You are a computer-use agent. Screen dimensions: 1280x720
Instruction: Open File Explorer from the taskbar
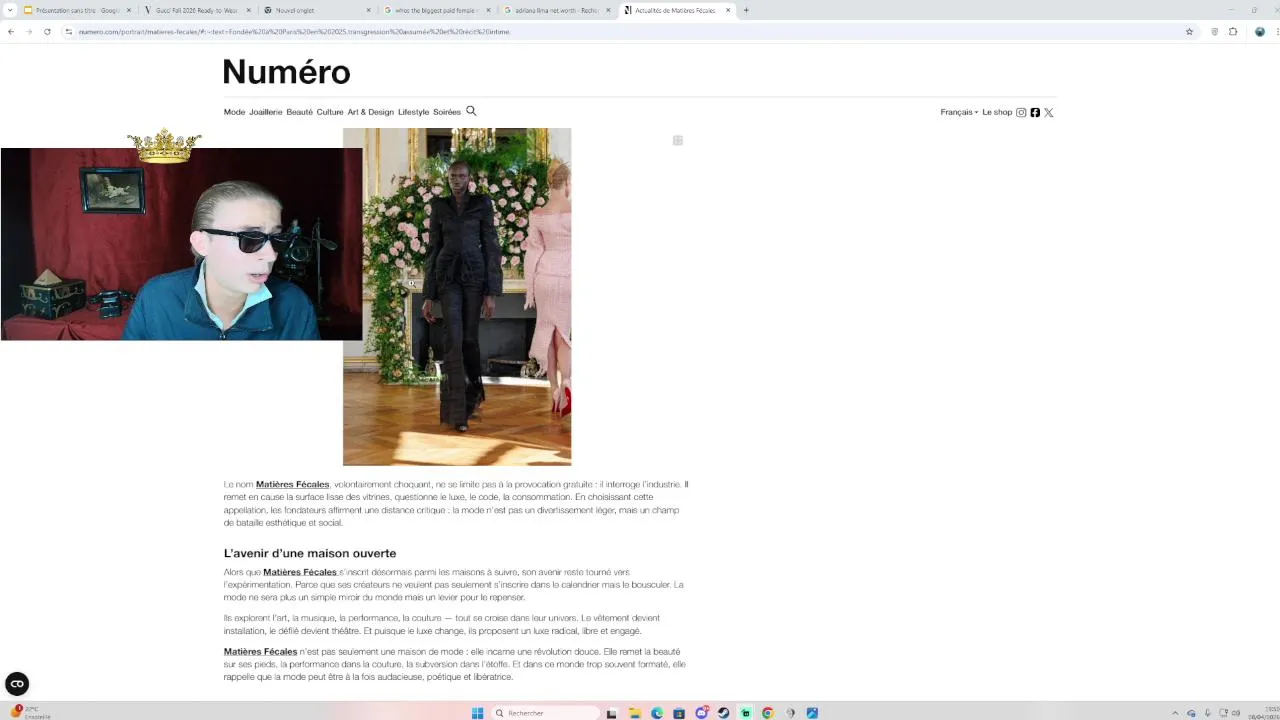point(634,713)
